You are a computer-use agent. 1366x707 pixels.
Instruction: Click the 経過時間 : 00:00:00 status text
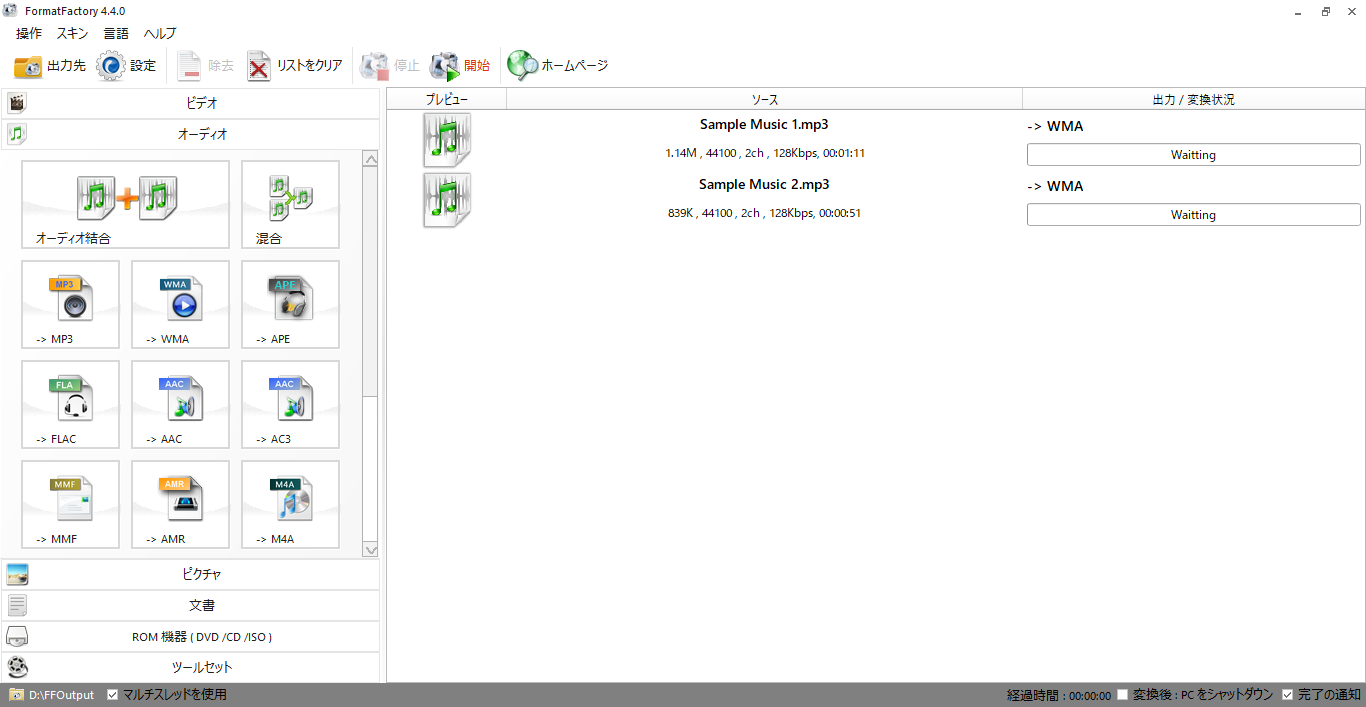click(x=1059, y=695)
